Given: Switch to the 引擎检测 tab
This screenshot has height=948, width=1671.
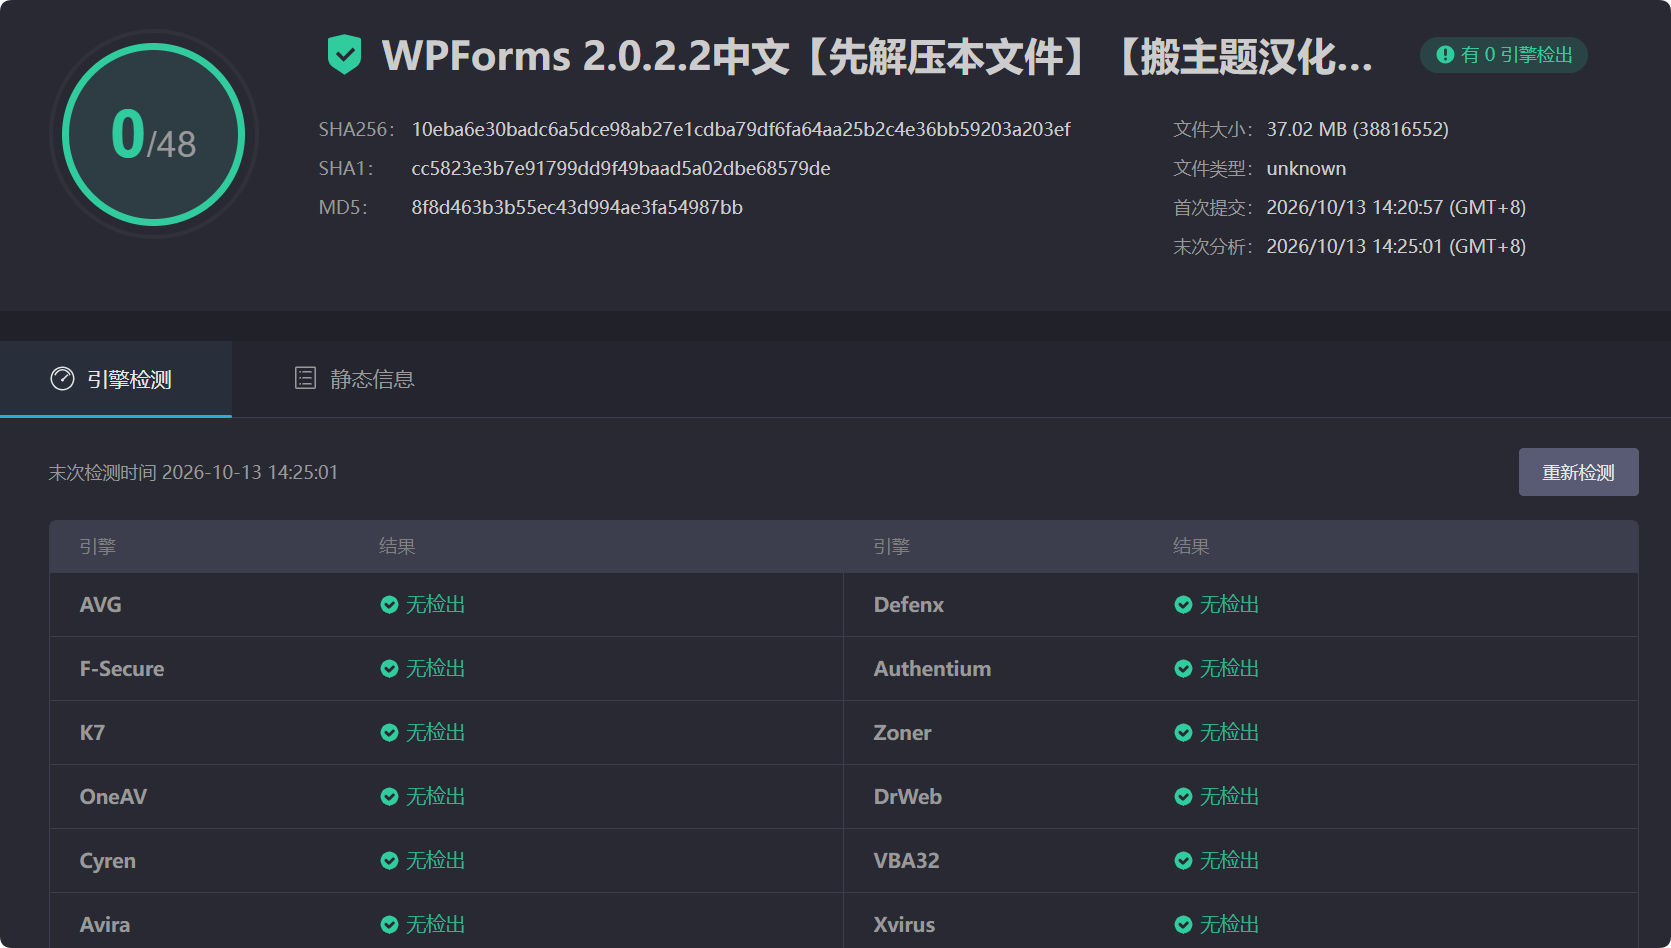Looking at the screenshot, I should 116,379.
